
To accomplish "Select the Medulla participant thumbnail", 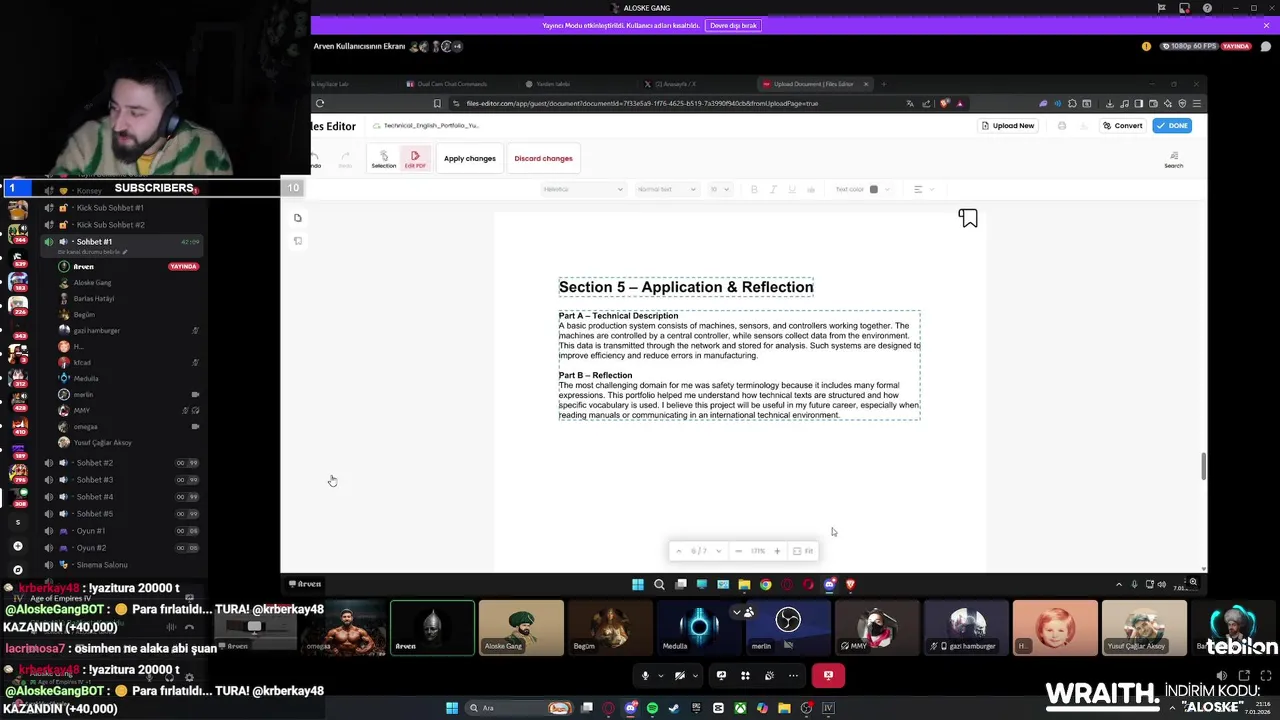I will tap(699, 628).
